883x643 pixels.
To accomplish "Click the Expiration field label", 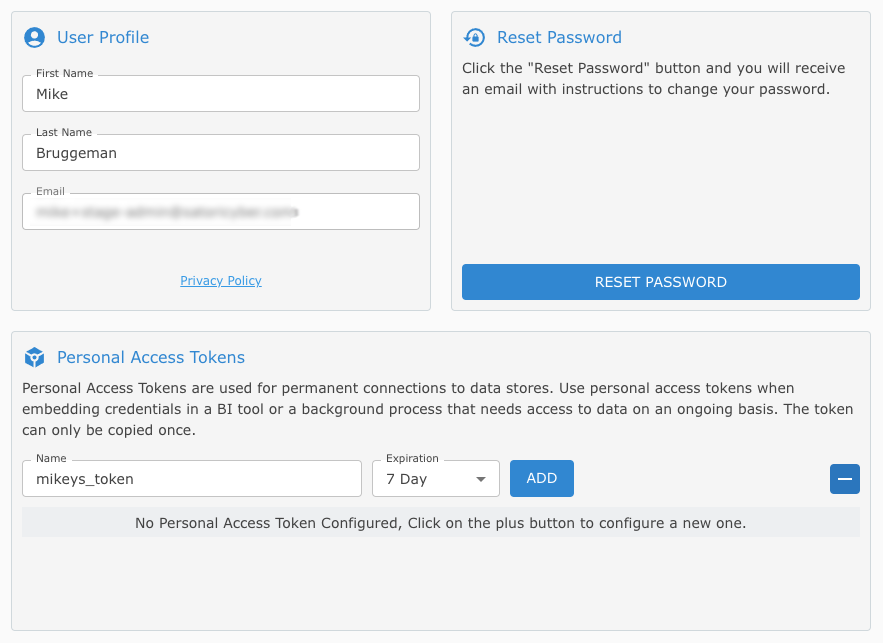I will point(412,458).
